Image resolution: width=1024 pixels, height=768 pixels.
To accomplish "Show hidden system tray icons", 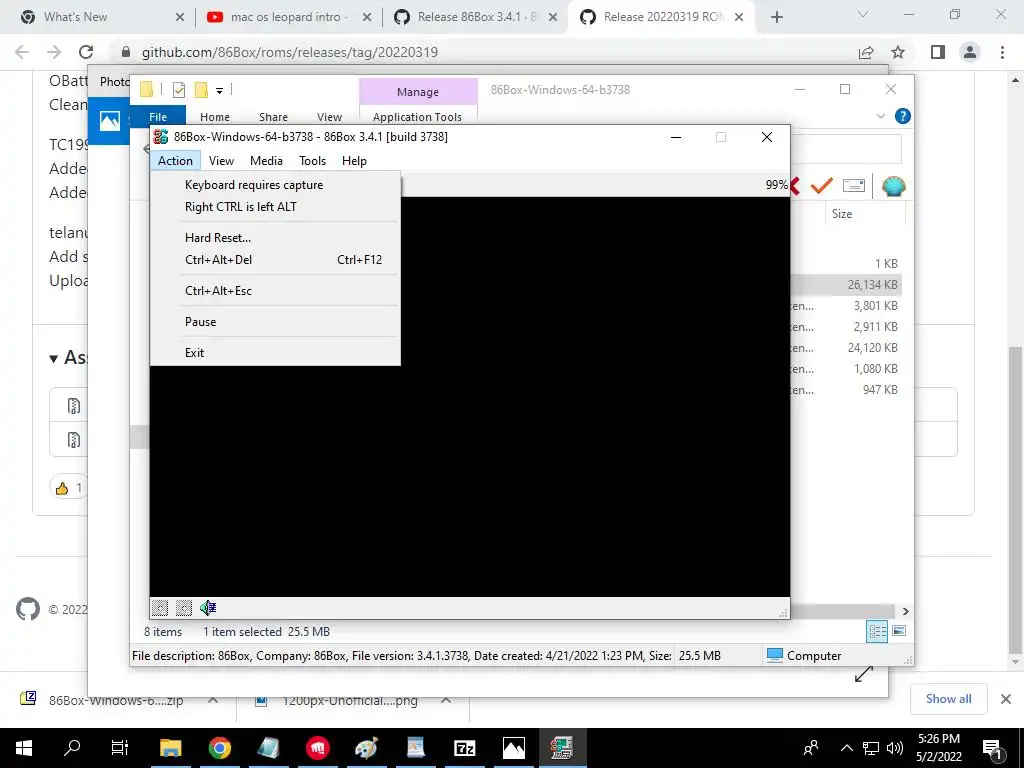I will tap(846, 748).
